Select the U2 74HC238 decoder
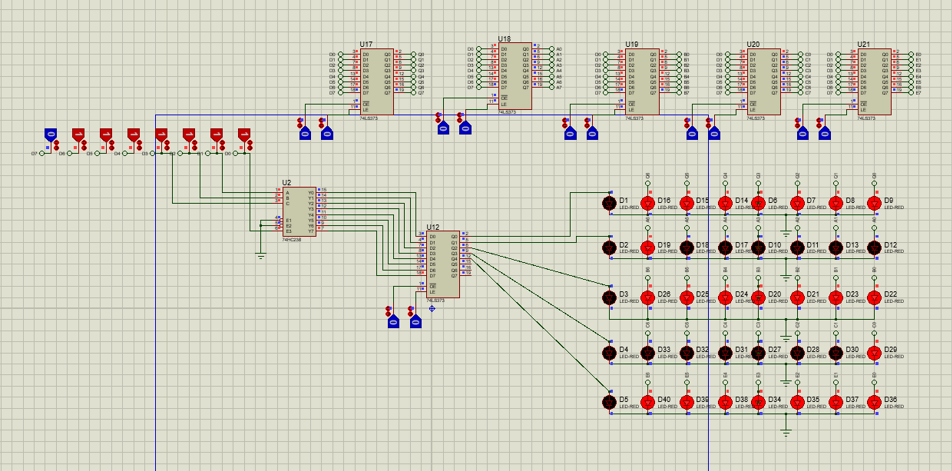 tap(299, 211)
